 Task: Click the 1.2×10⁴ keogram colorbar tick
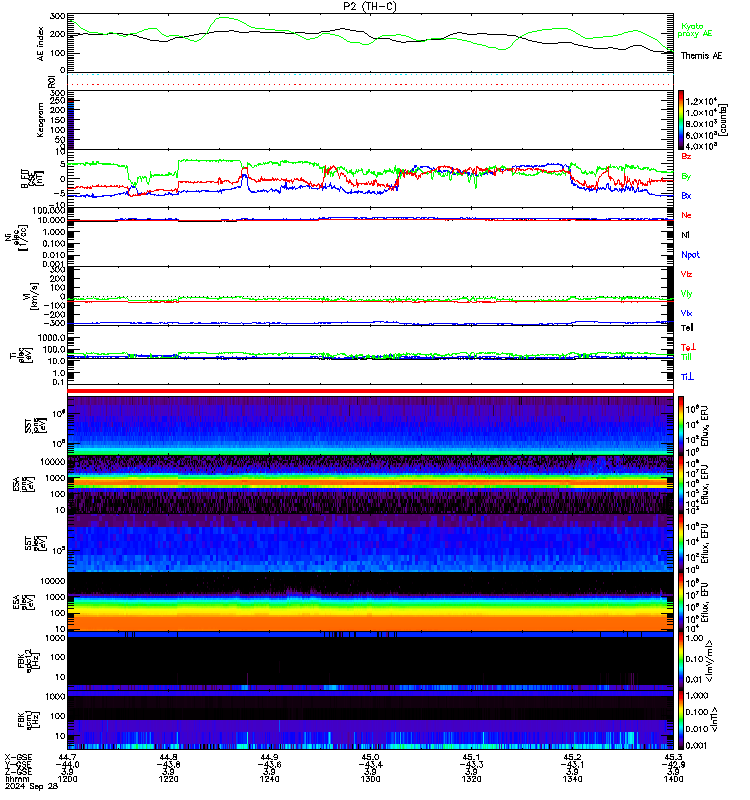point(701,101)
